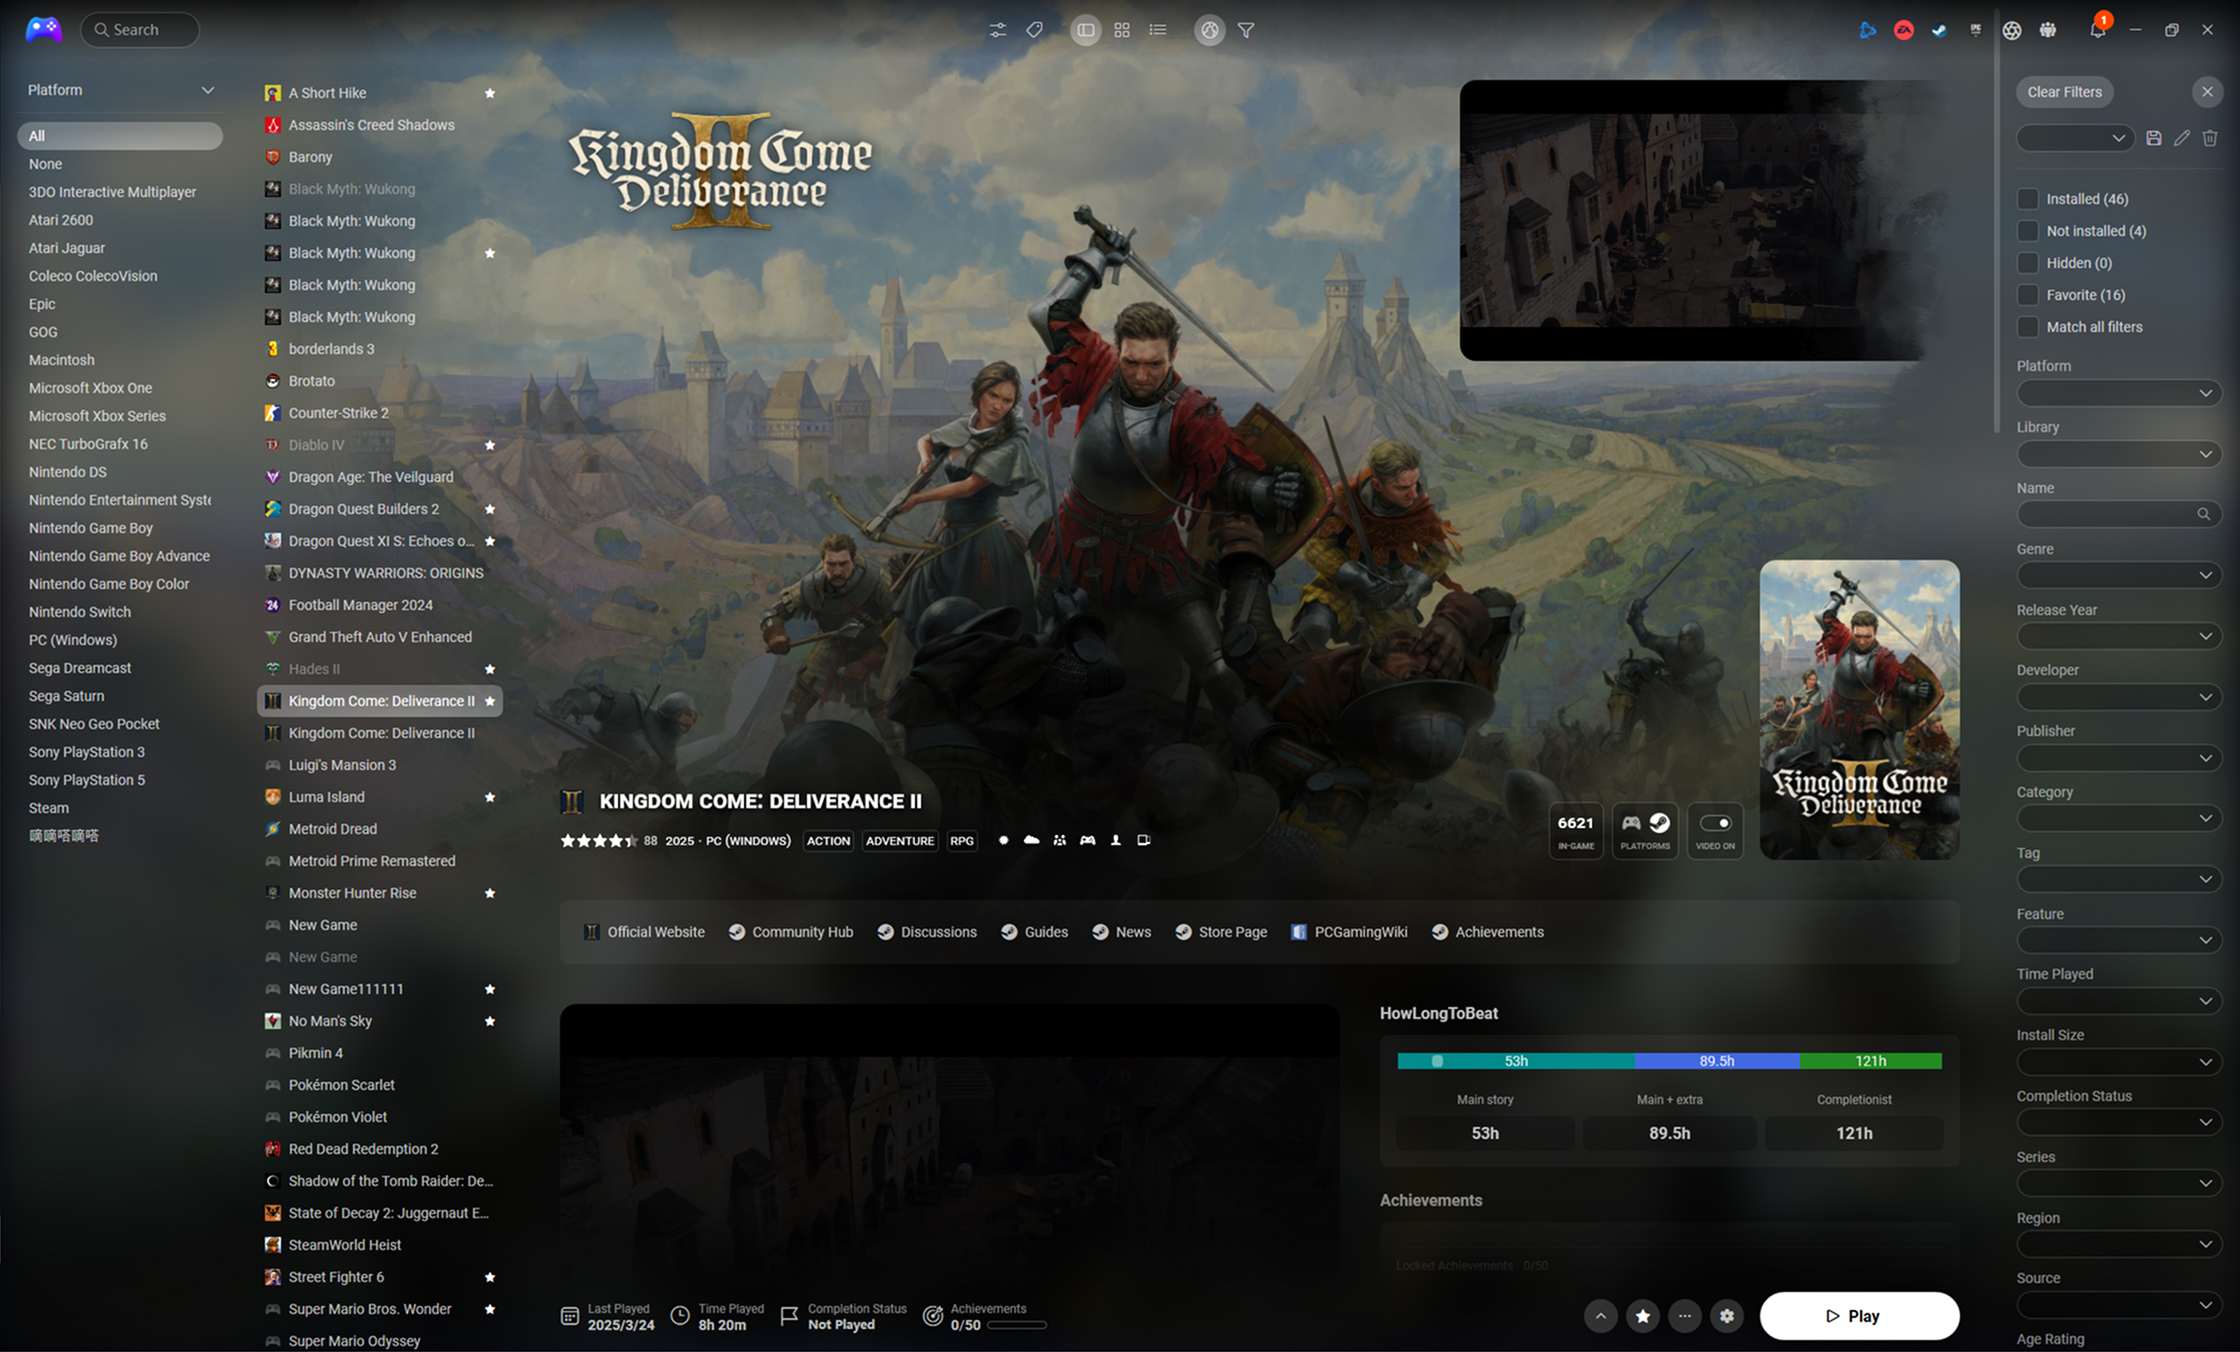
Task: Enable the Favorite (16) checkbox
Action: coord(2027,295)
